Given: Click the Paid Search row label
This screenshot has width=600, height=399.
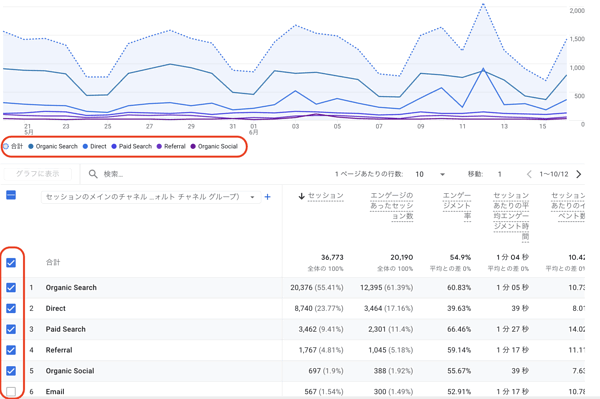Looking at the screenshot, I should [x=65, y=329].
